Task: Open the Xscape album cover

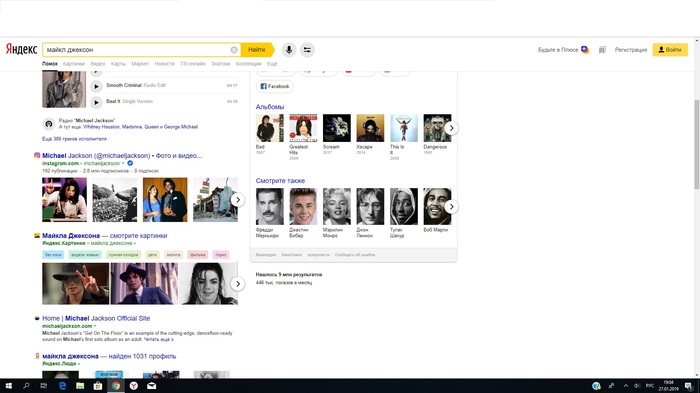Action: coord(370,128)
